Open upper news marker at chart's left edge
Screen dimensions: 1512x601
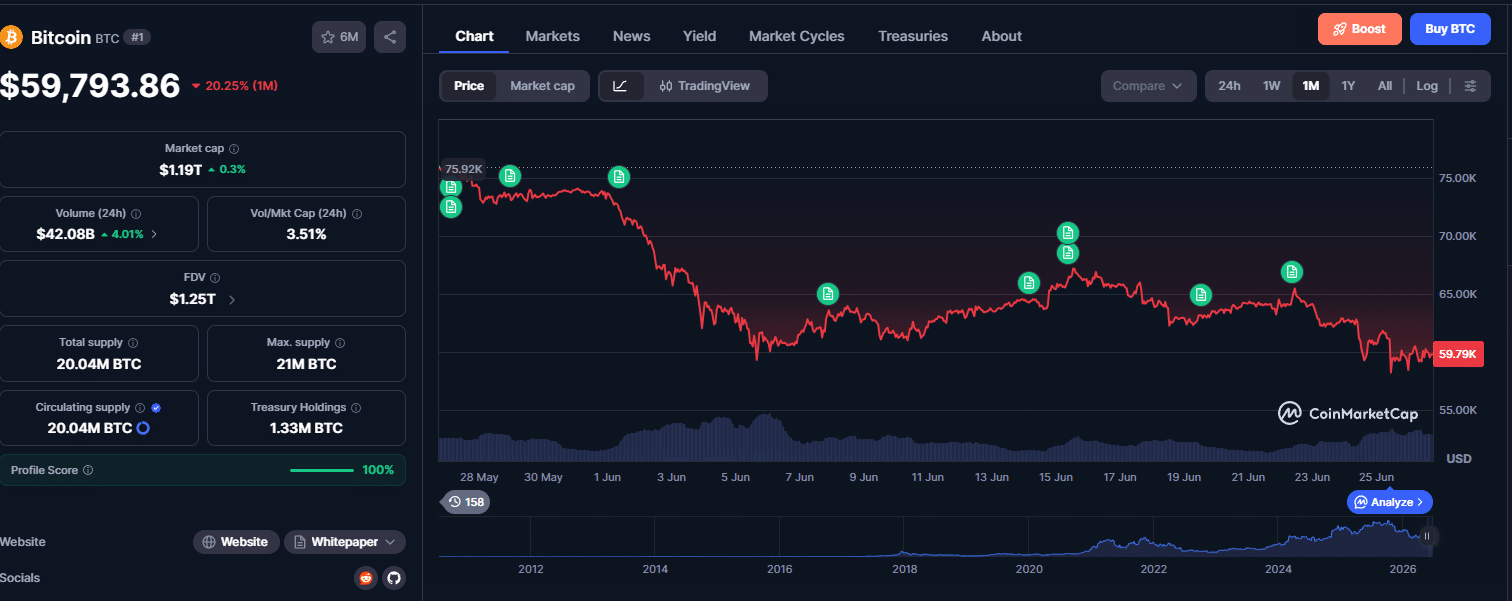coord(451,187)
